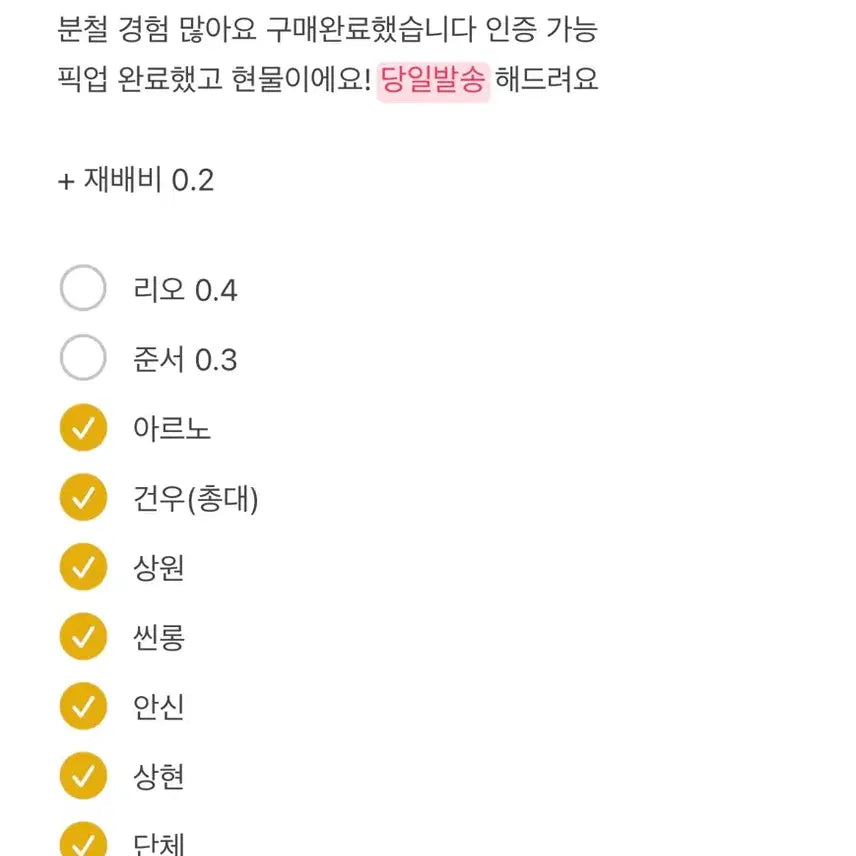Deselect the 건우(총대) checkbox
The height and width of the screenshot is (856, 856).
coord(83,497)
